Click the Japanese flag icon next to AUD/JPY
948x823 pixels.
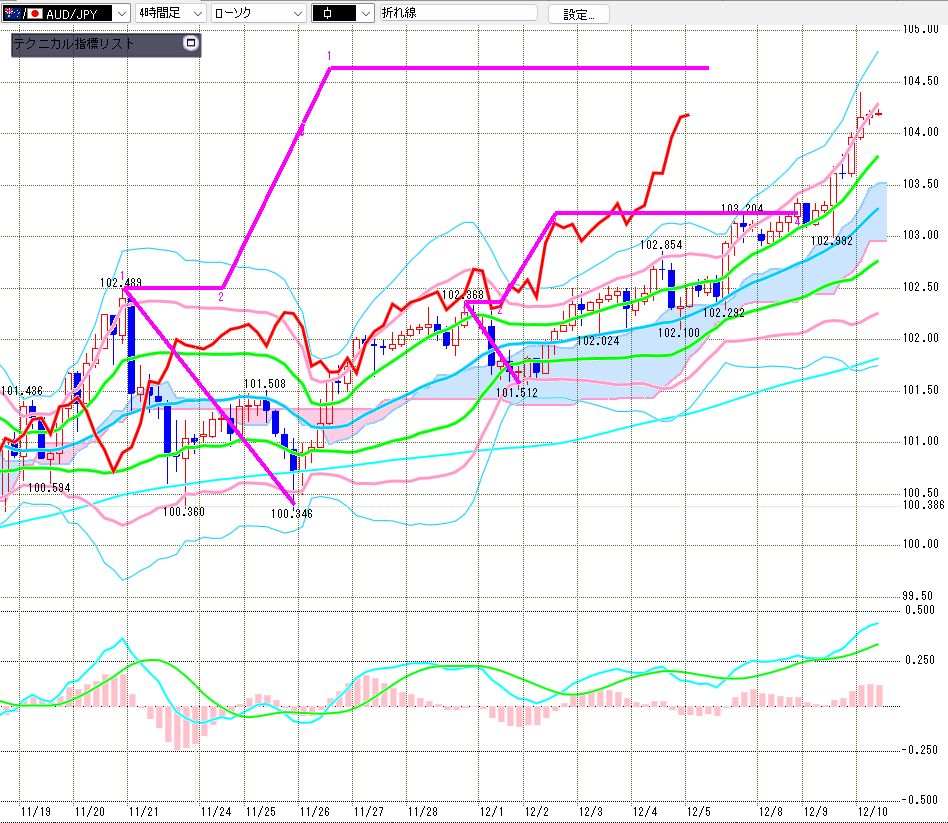tap(34, 13)
